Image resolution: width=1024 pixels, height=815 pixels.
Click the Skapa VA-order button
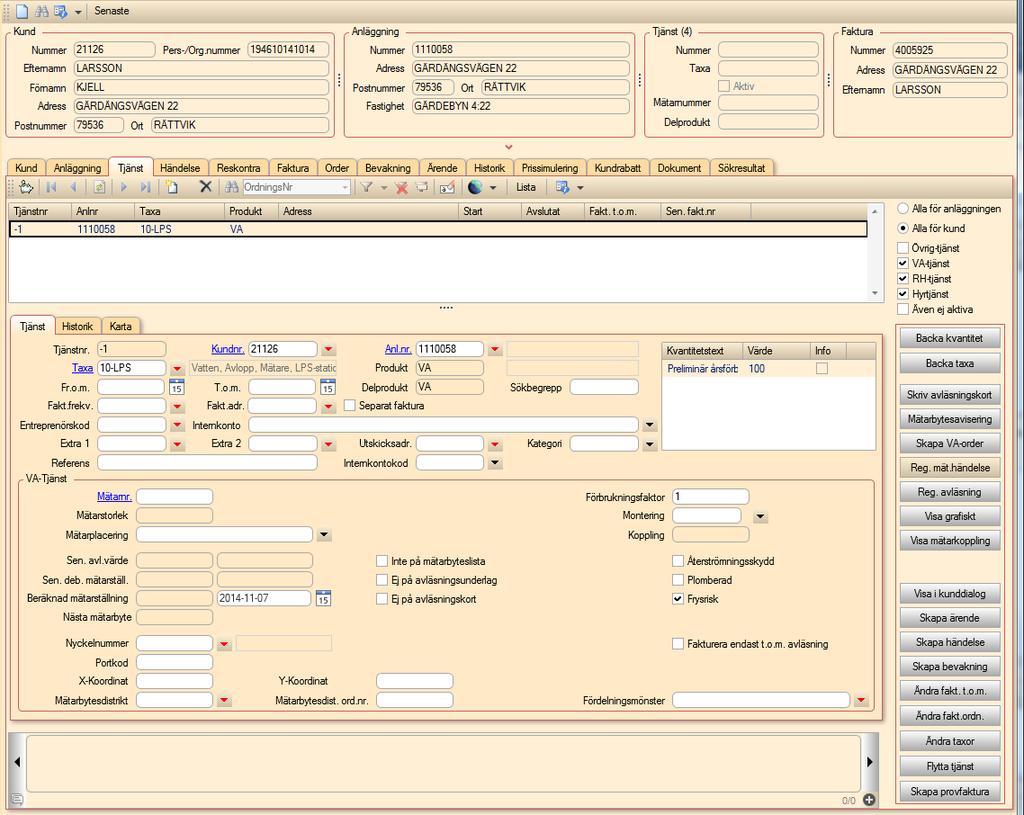point(950,443)
